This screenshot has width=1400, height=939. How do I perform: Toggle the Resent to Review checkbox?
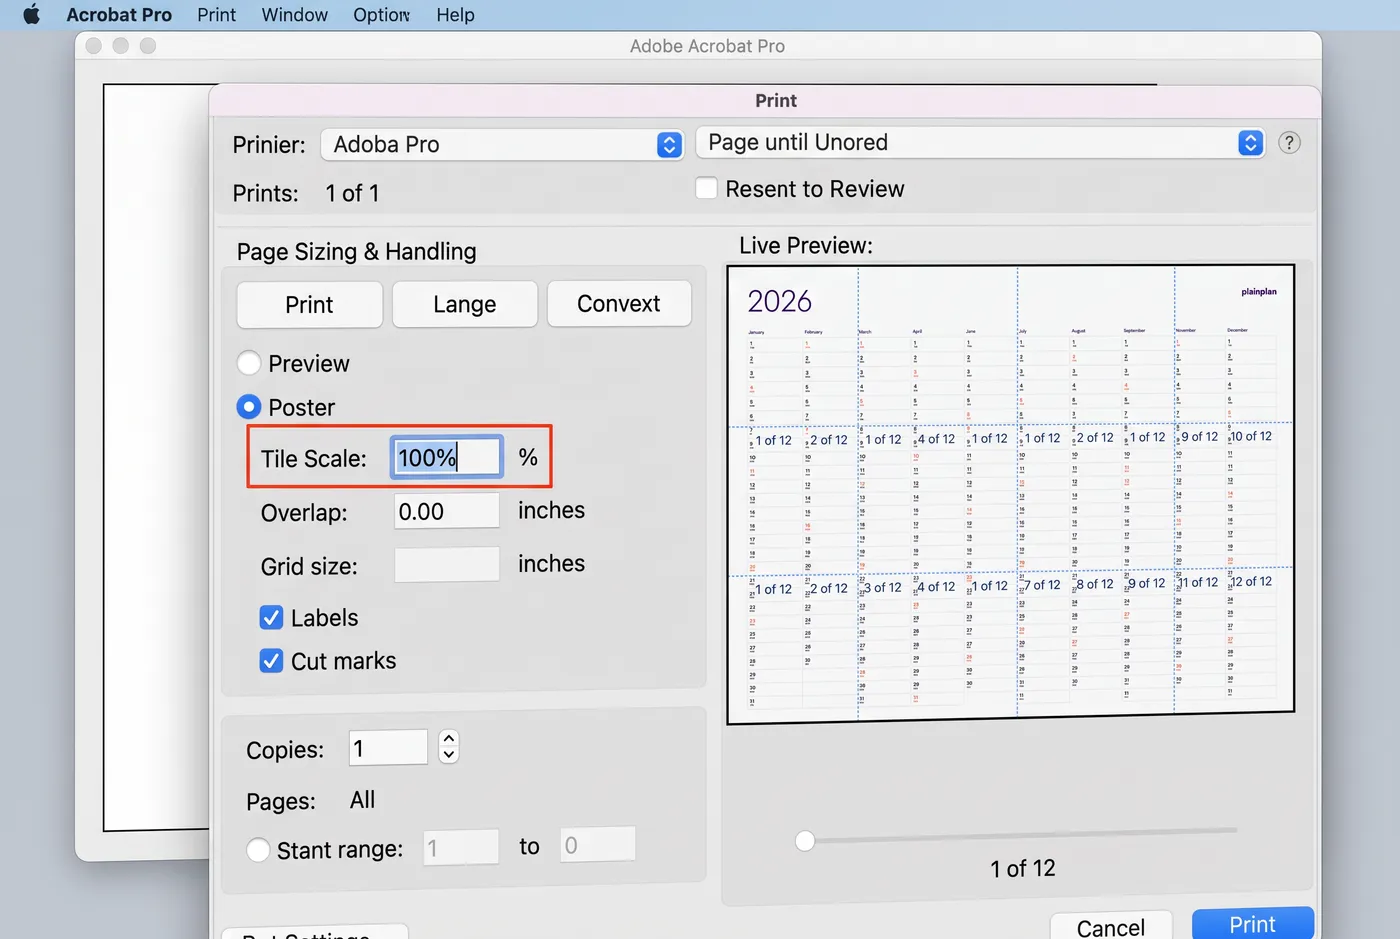coord(707,188)
